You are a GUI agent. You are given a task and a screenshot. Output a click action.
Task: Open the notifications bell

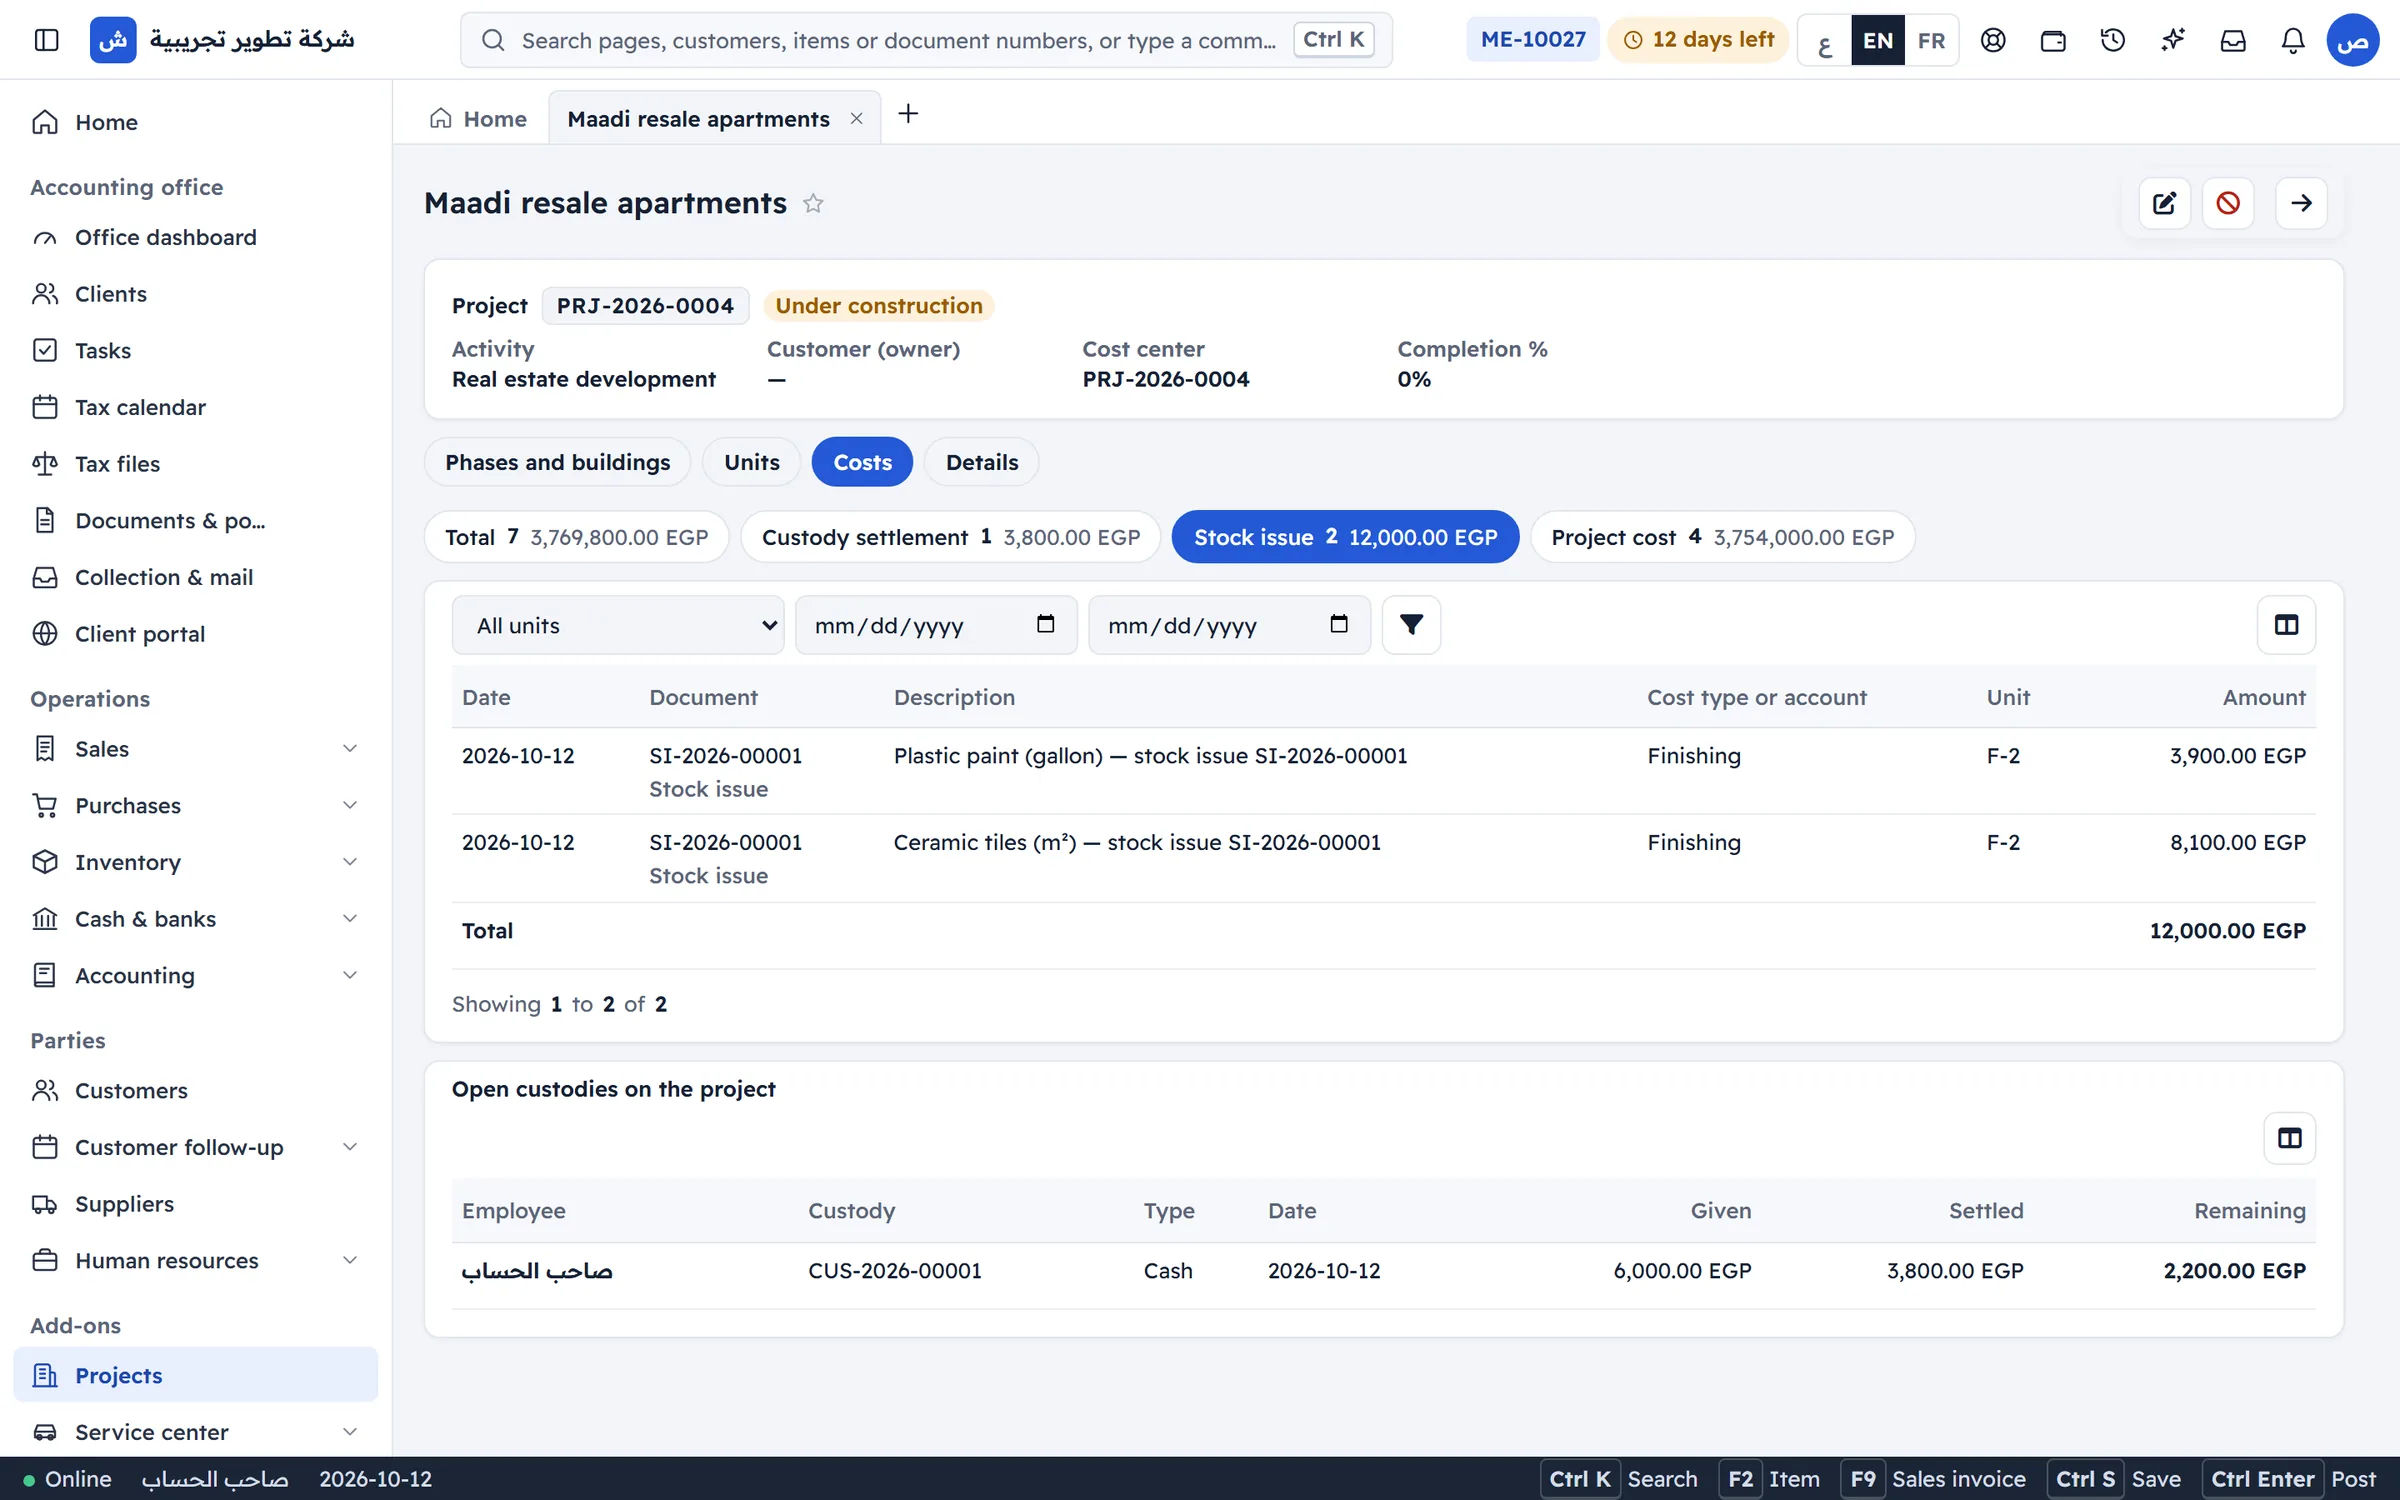click(x=2293, y=40)
